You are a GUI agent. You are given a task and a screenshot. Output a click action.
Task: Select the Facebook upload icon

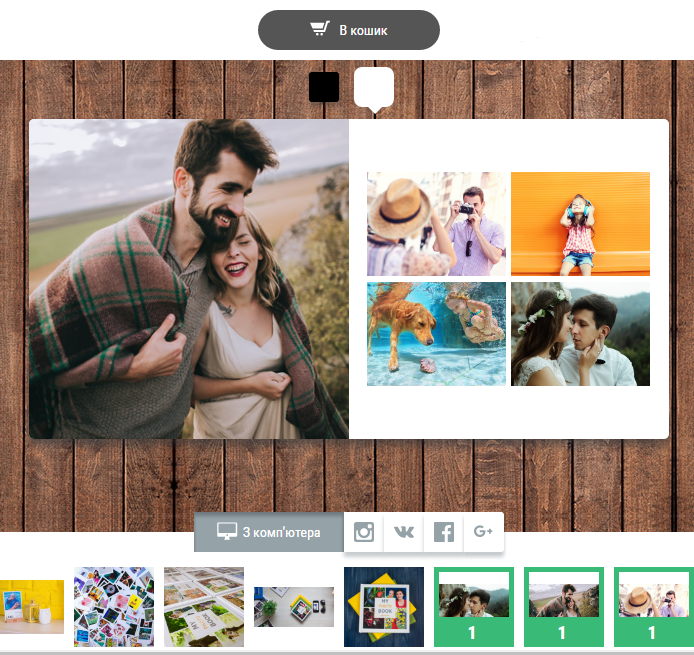[443, 532]
